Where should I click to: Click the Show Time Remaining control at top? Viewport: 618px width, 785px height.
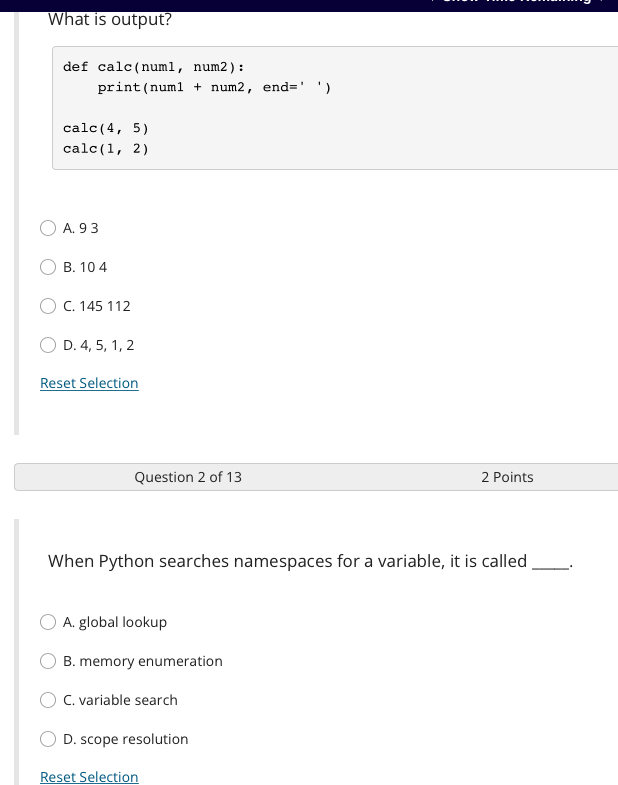[518, 2]
